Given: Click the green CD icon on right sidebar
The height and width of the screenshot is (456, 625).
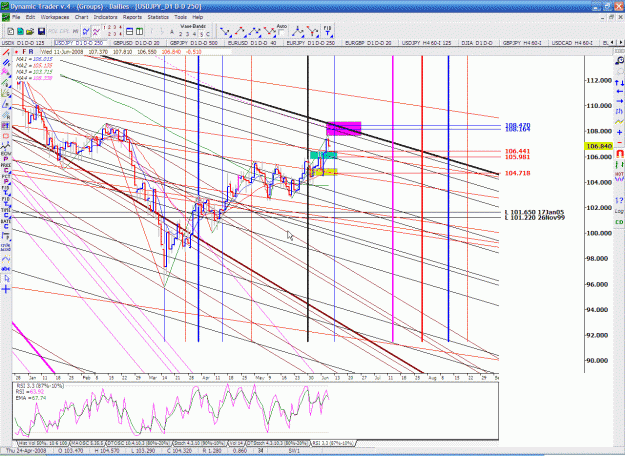Looking at the screenshot, I should (619, 222).
